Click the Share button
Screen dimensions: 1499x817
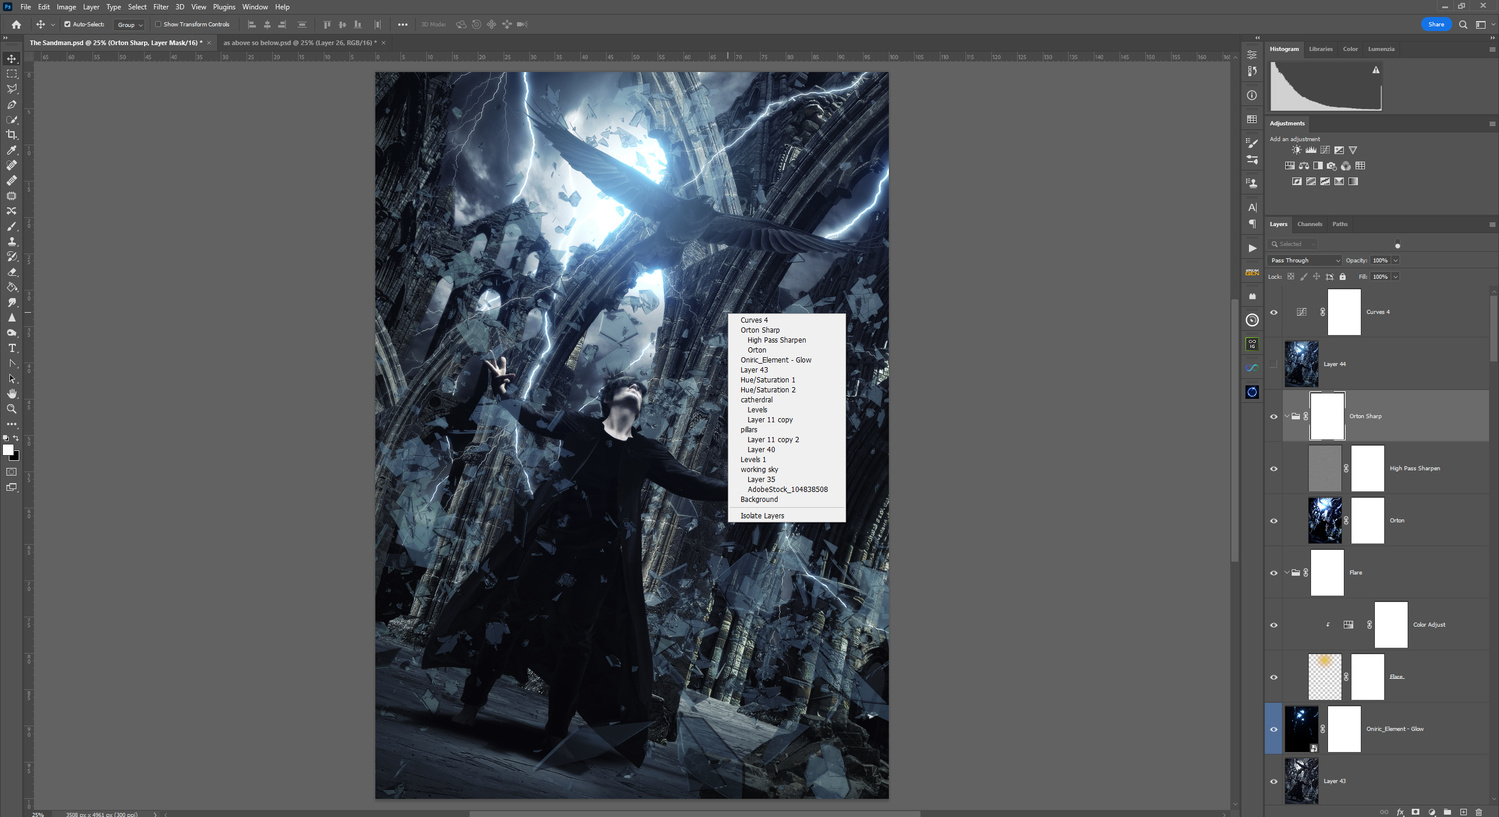click(x=1436, y=24)
